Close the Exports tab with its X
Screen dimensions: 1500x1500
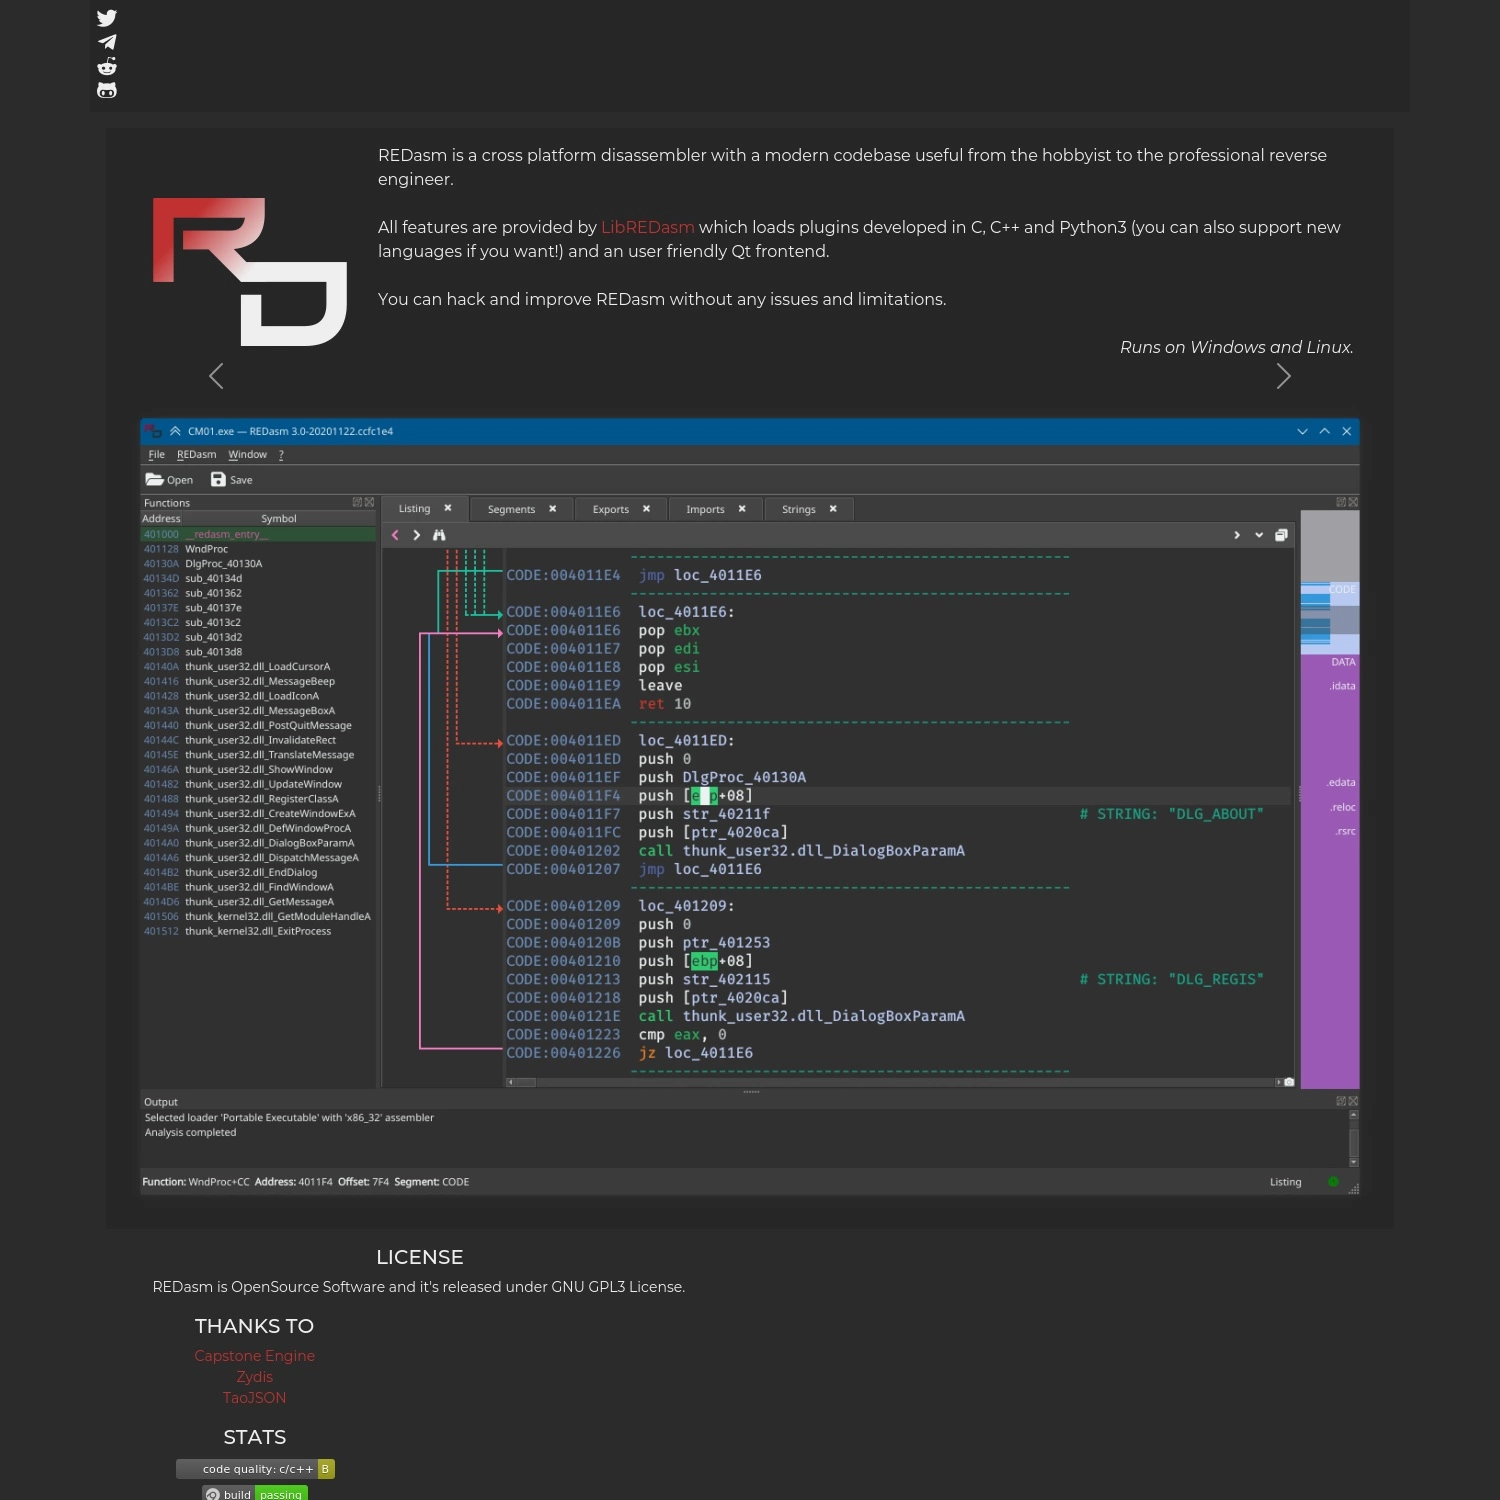646,509
